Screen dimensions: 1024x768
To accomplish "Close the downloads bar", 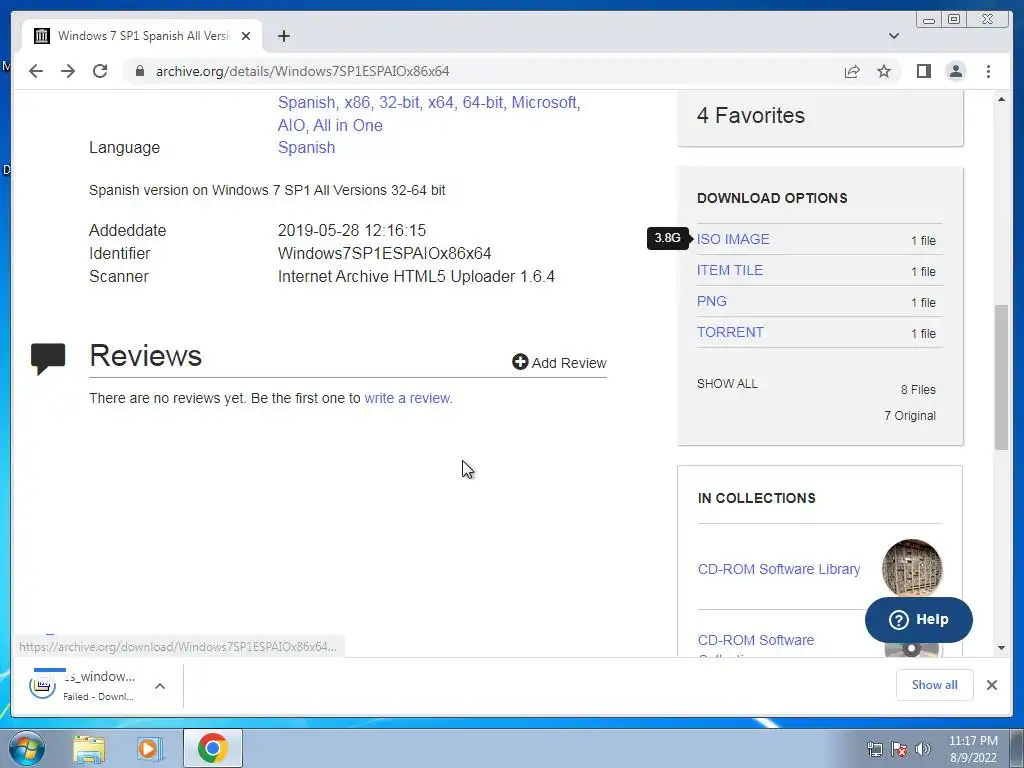I will 991,684.
